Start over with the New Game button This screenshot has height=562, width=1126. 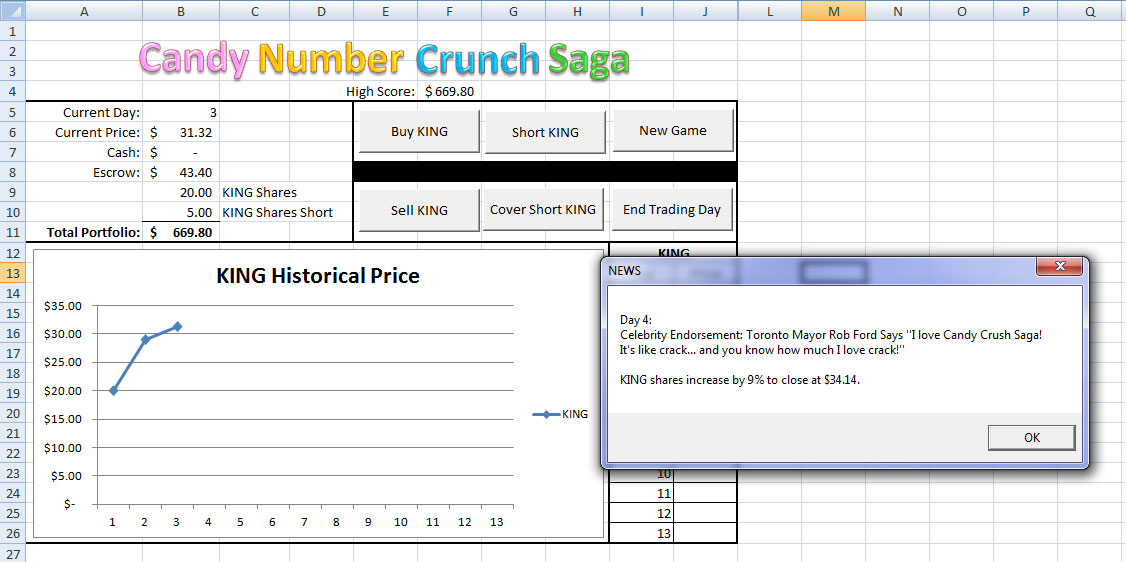(x=672, y=131)
